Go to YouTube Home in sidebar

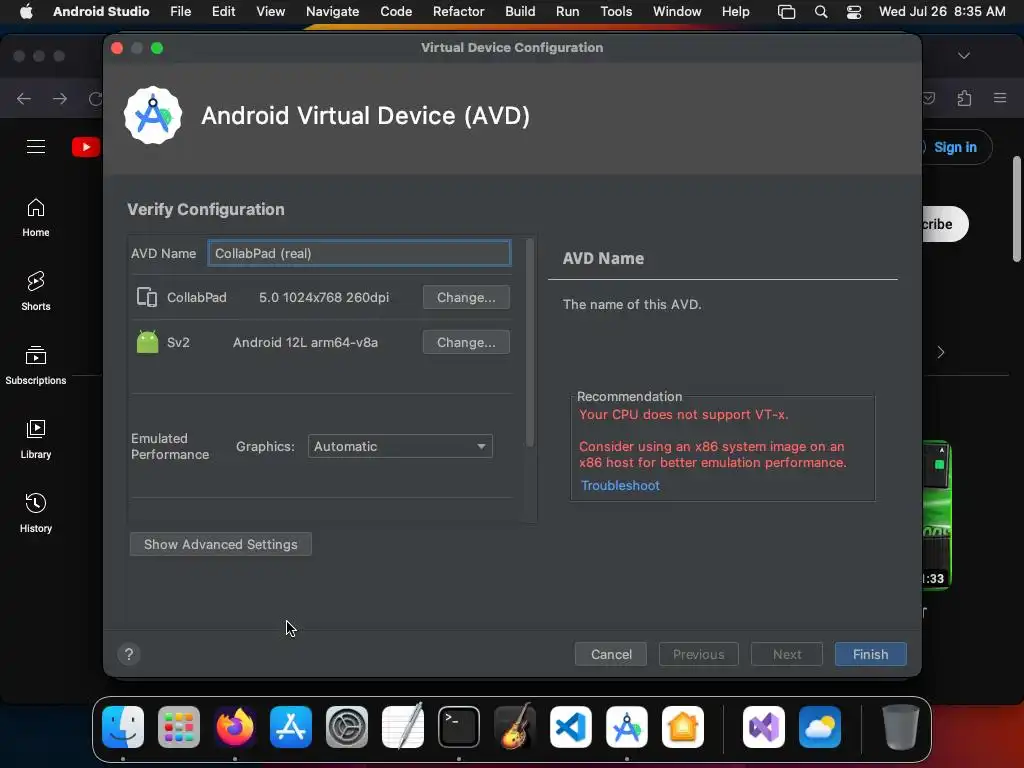36,218
